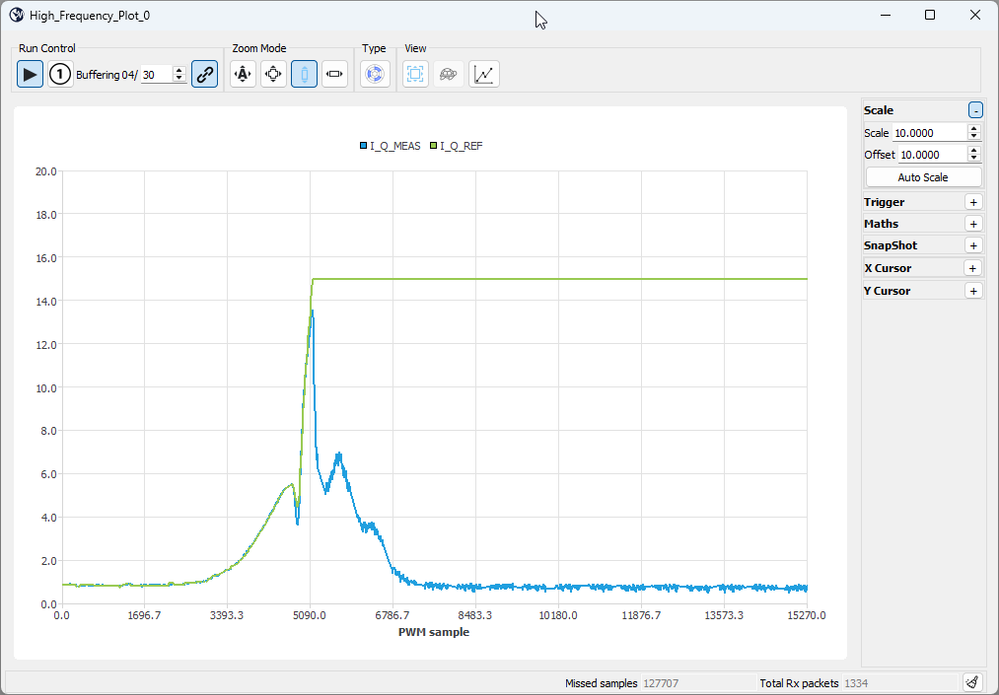Click the Scale value input field
The image size is (999, 695).
pos(929,133)
